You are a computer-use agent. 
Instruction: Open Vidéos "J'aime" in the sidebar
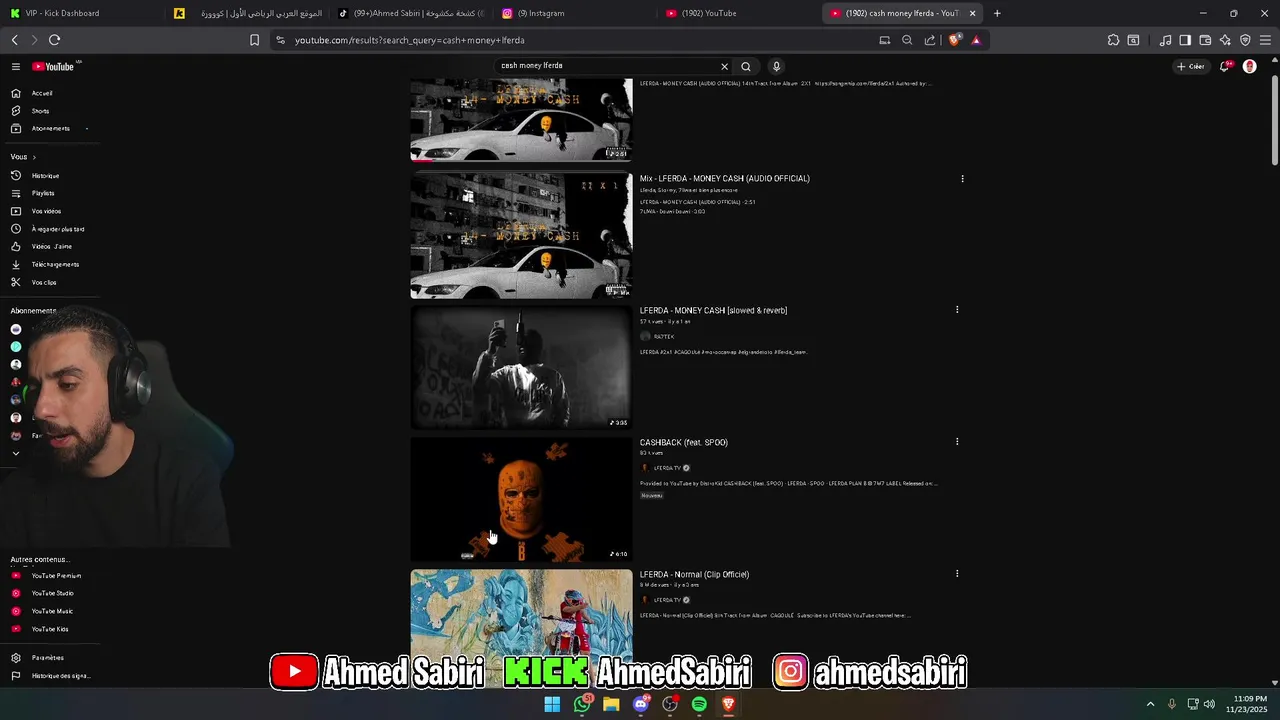pos(51,247)
